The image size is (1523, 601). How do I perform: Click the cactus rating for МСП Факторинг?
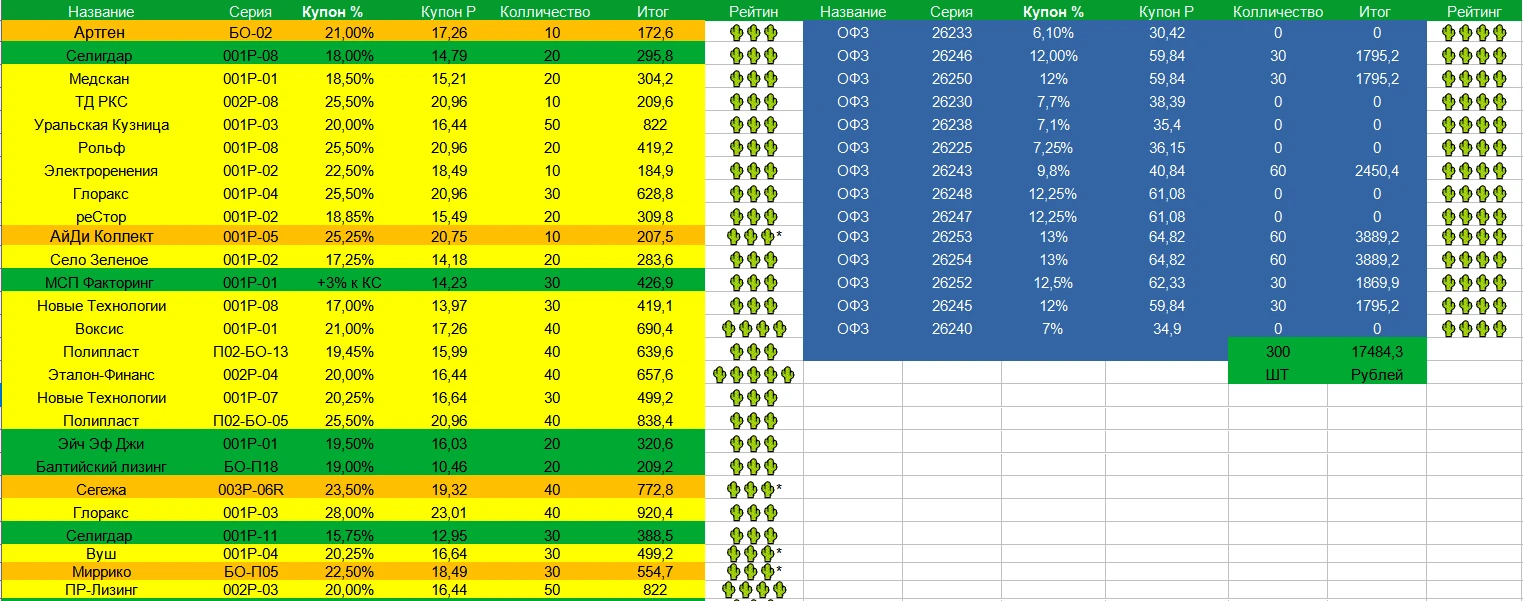click(x=753, y=283)
